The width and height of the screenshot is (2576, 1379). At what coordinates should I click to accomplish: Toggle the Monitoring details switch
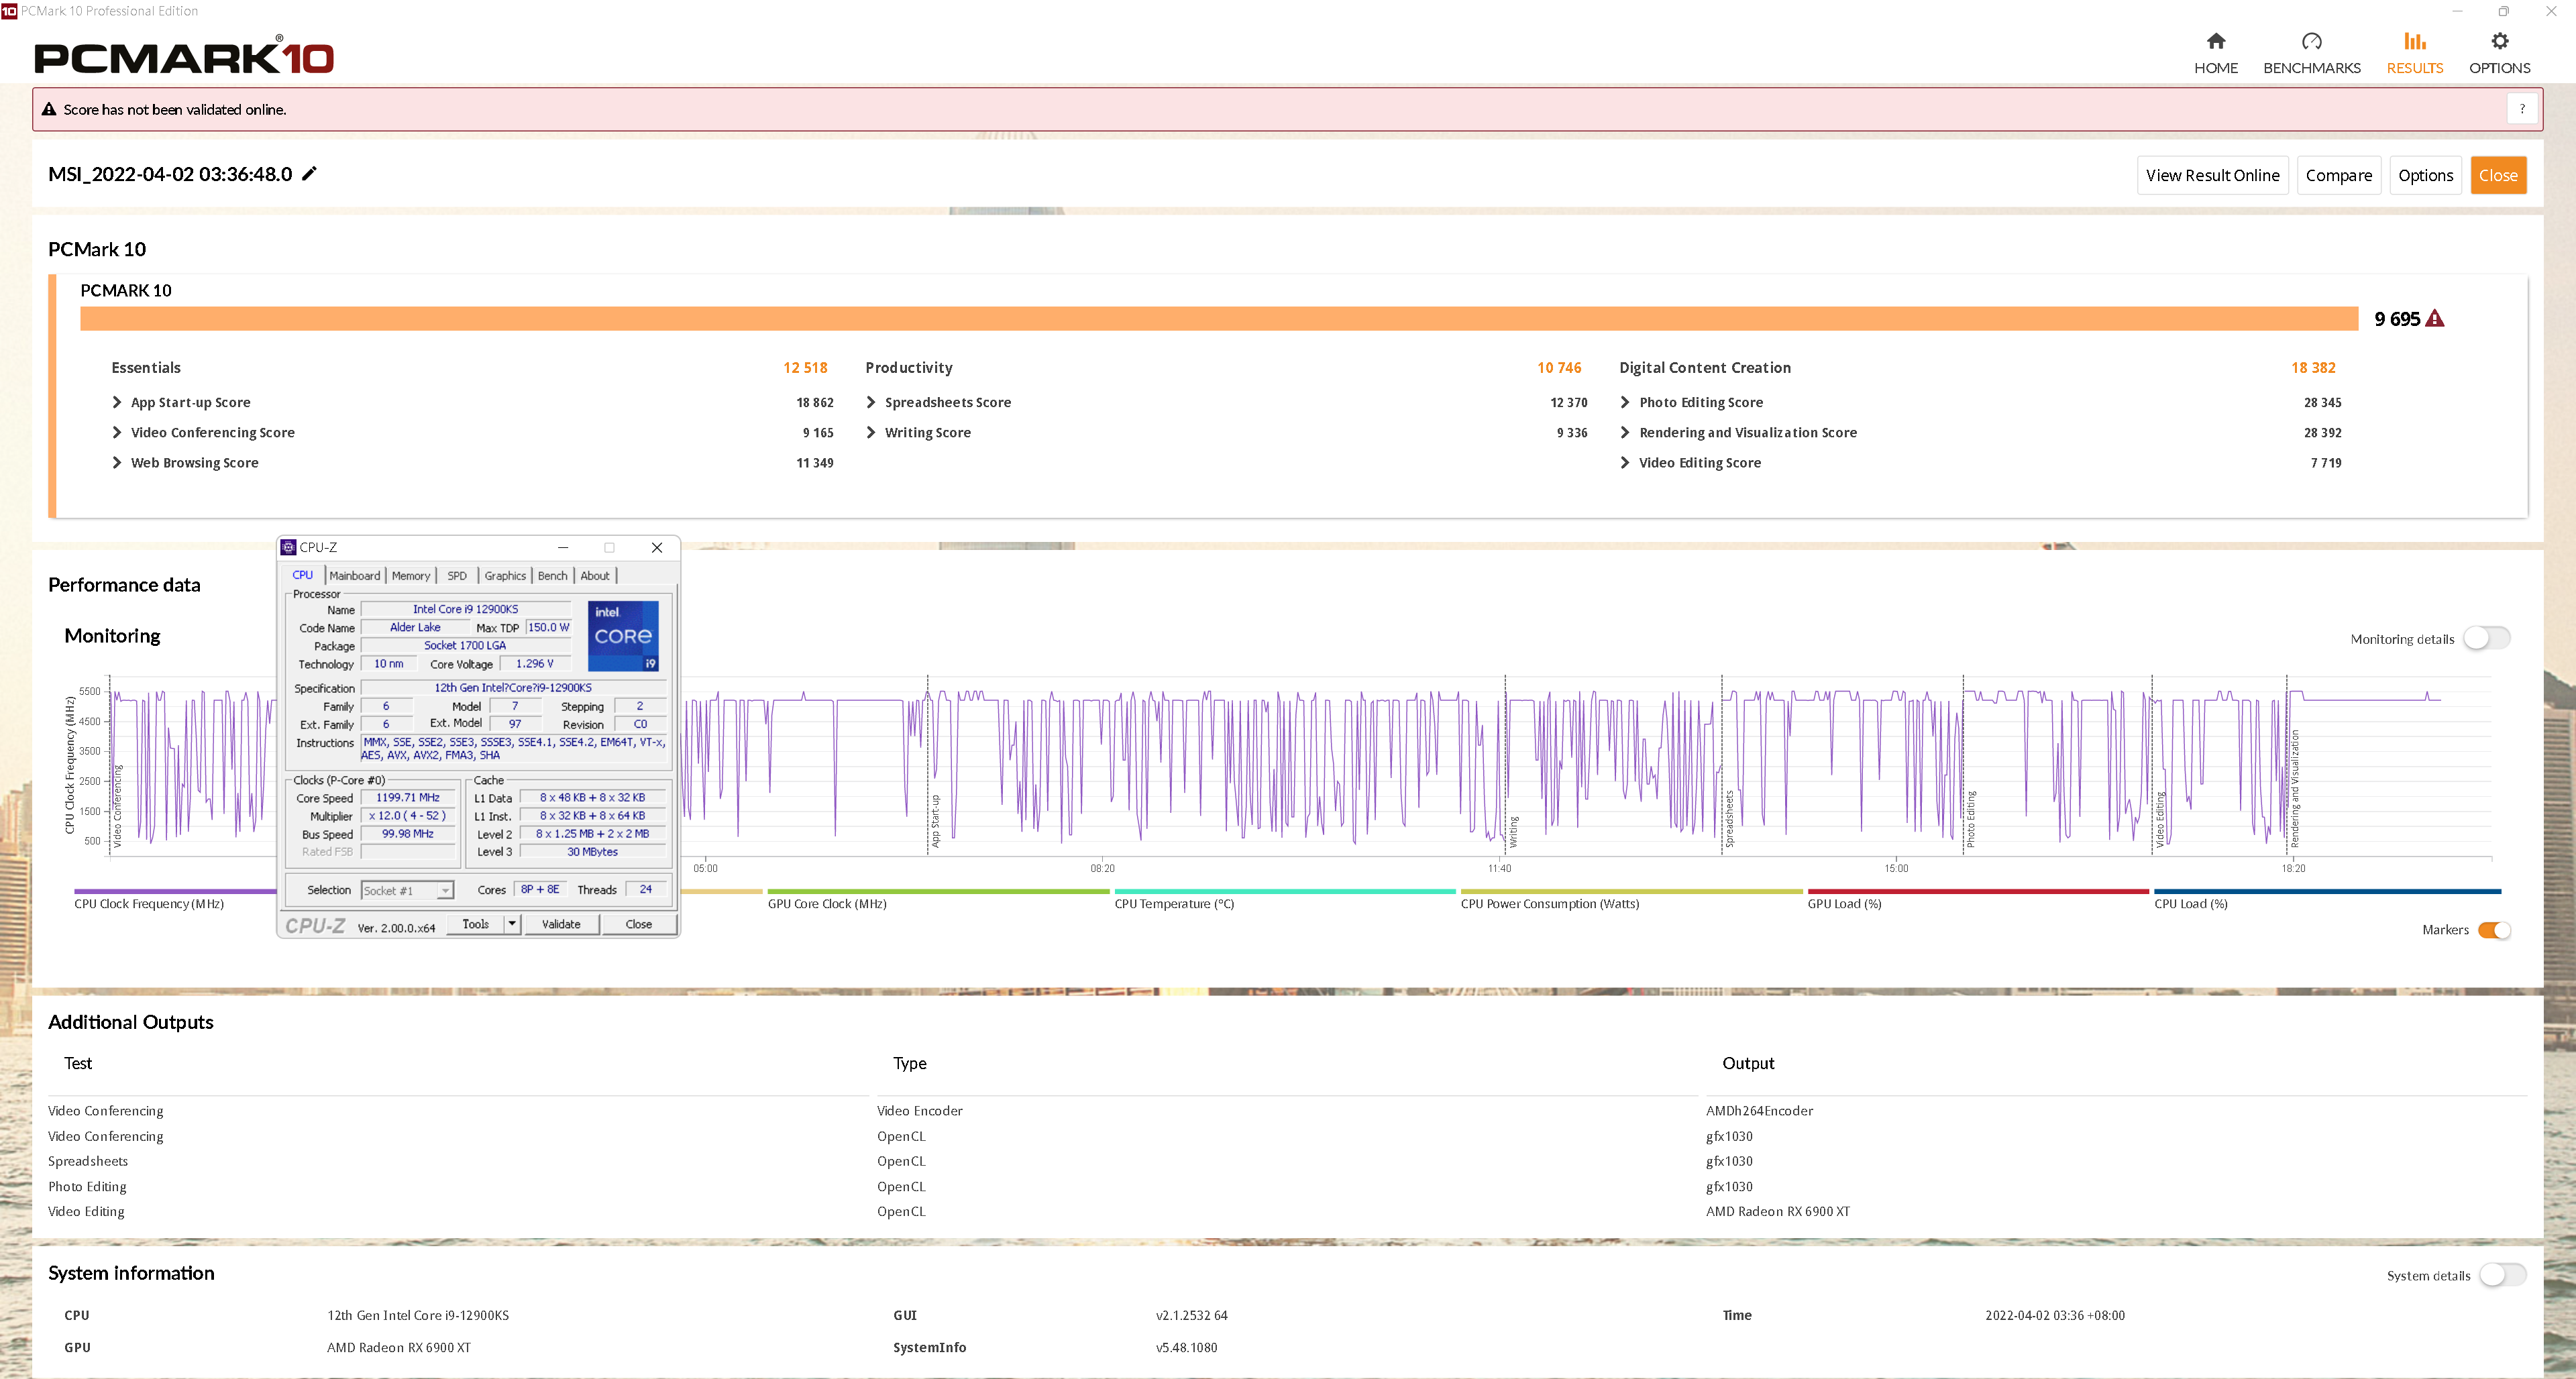(2486, 638)
